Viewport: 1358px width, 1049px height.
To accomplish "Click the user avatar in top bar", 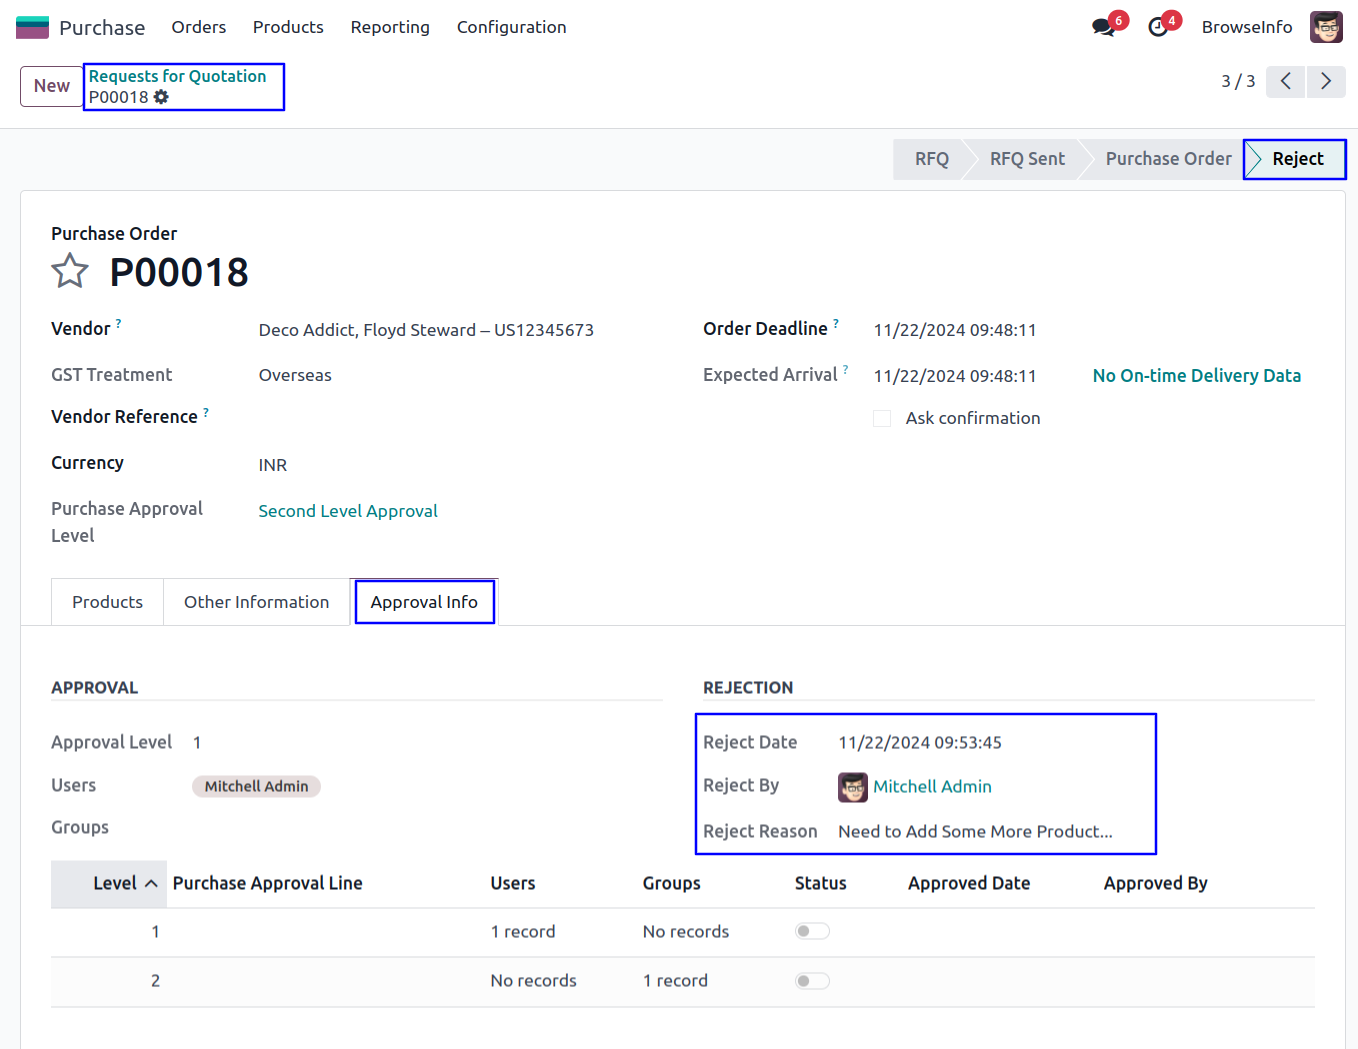I will click(1326, 27).
